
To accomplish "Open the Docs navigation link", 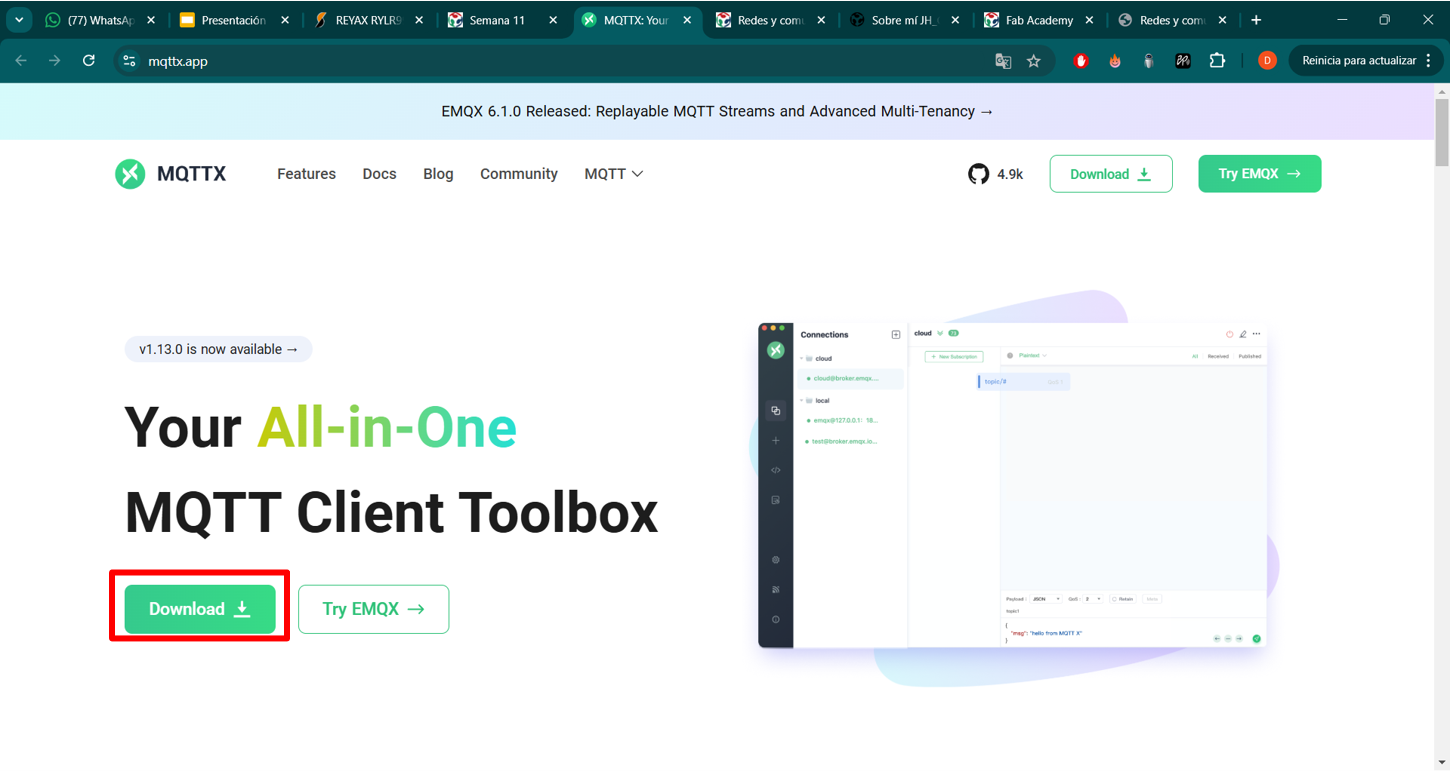I will 379,174.
